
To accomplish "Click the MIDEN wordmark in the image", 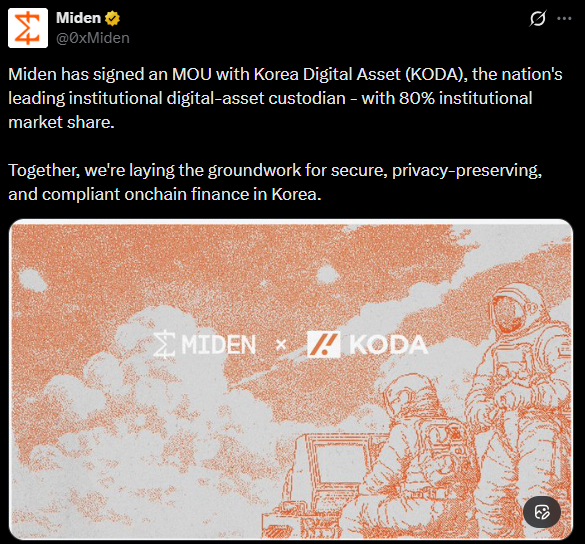I will [x=219, y=344].
